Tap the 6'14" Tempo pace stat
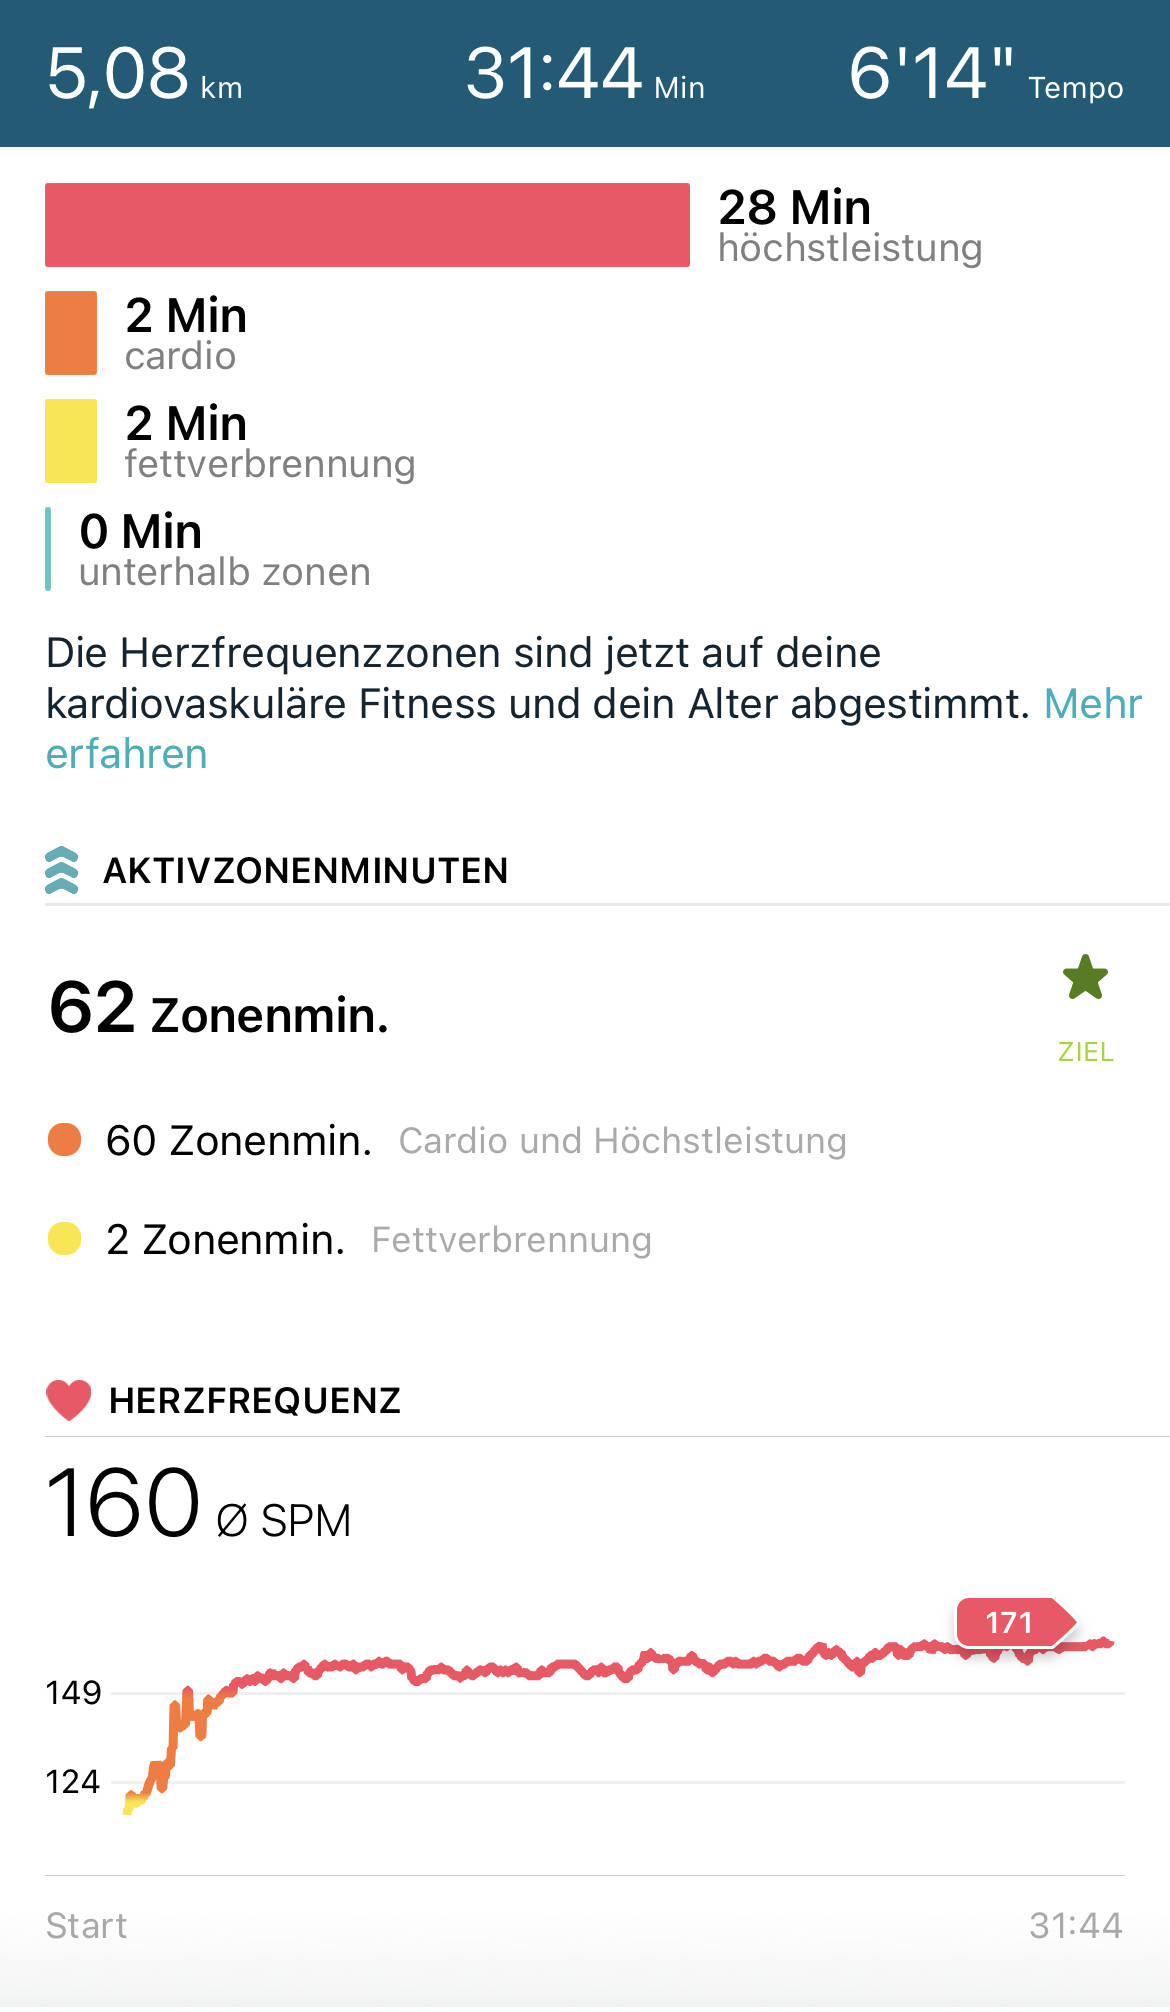Image resolution: width=1170 pixels, height=2012 pixels. [x=985, y=75]
